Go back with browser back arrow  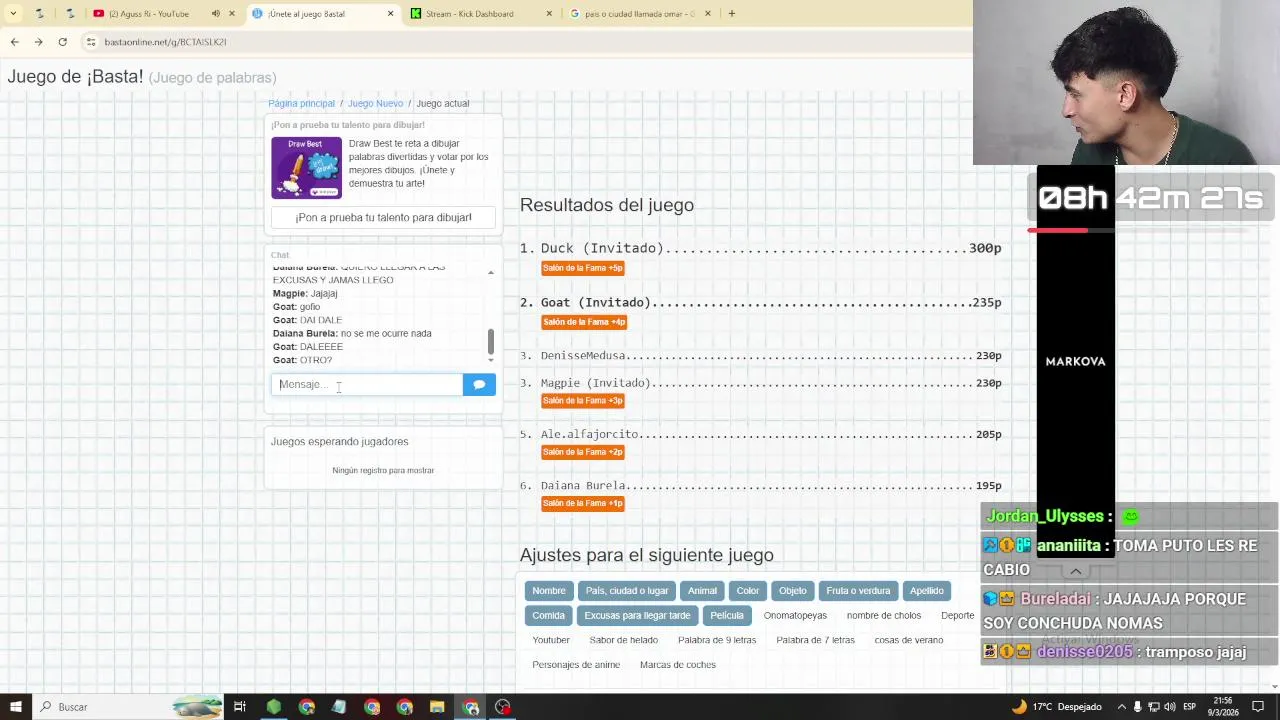[x=14, y=42]
